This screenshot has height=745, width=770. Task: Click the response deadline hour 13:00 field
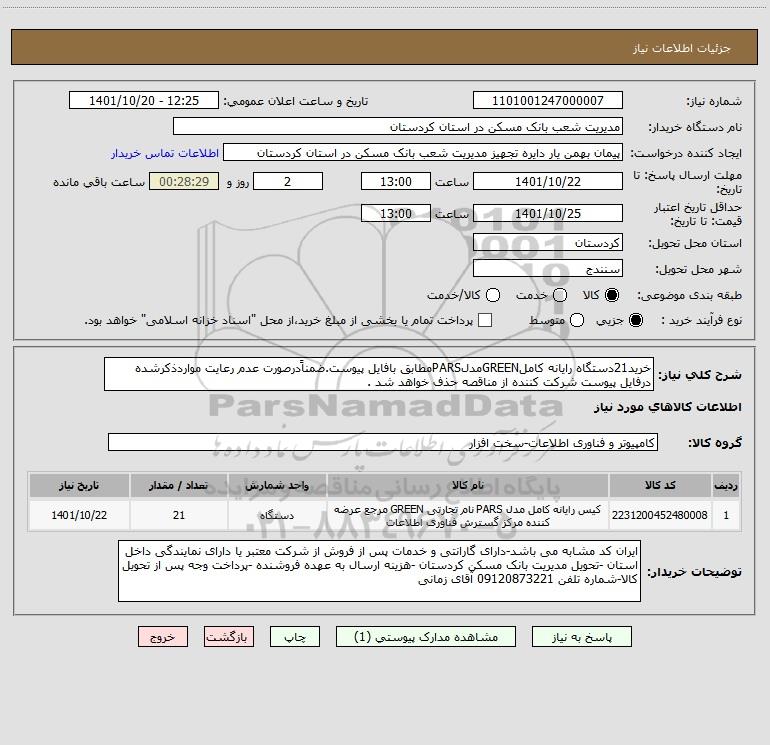click(396, 181)
